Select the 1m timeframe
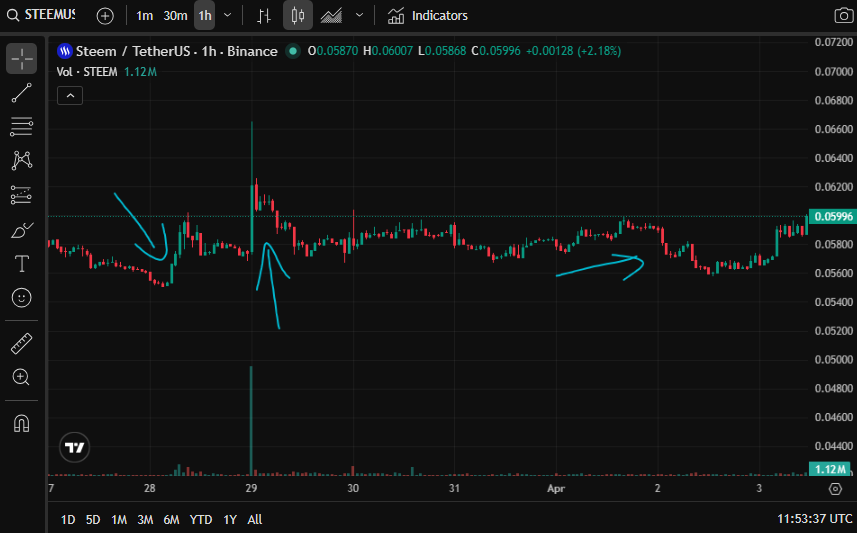 pyautogui.click(x=144, y=16)
